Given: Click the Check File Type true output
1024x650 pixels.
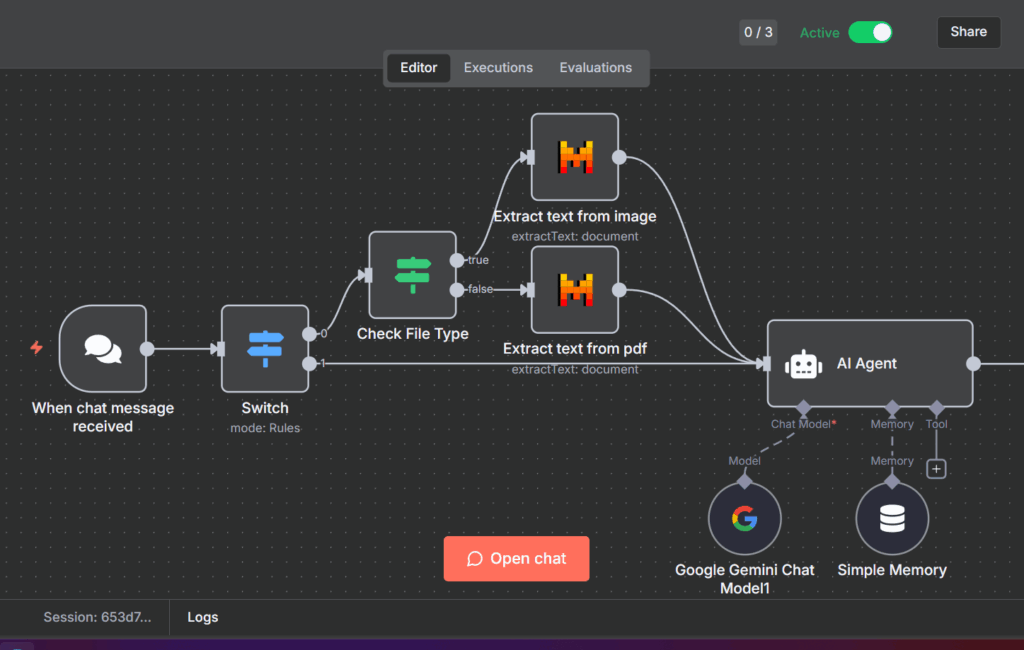Looking at the screenshot, I should 457,260.
